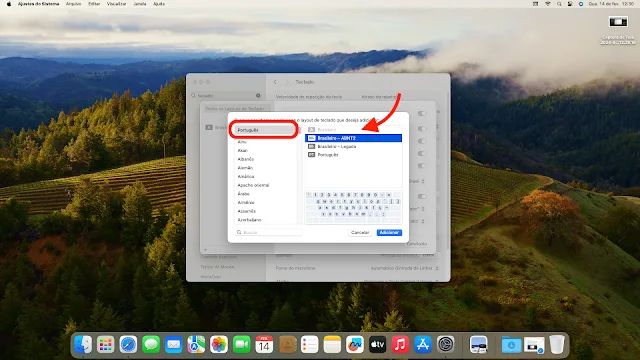Viewport: 640px width, 360px height.
Task: Open Apple TV from the dock
Action: pyautogui.click(x=378, y=344)
